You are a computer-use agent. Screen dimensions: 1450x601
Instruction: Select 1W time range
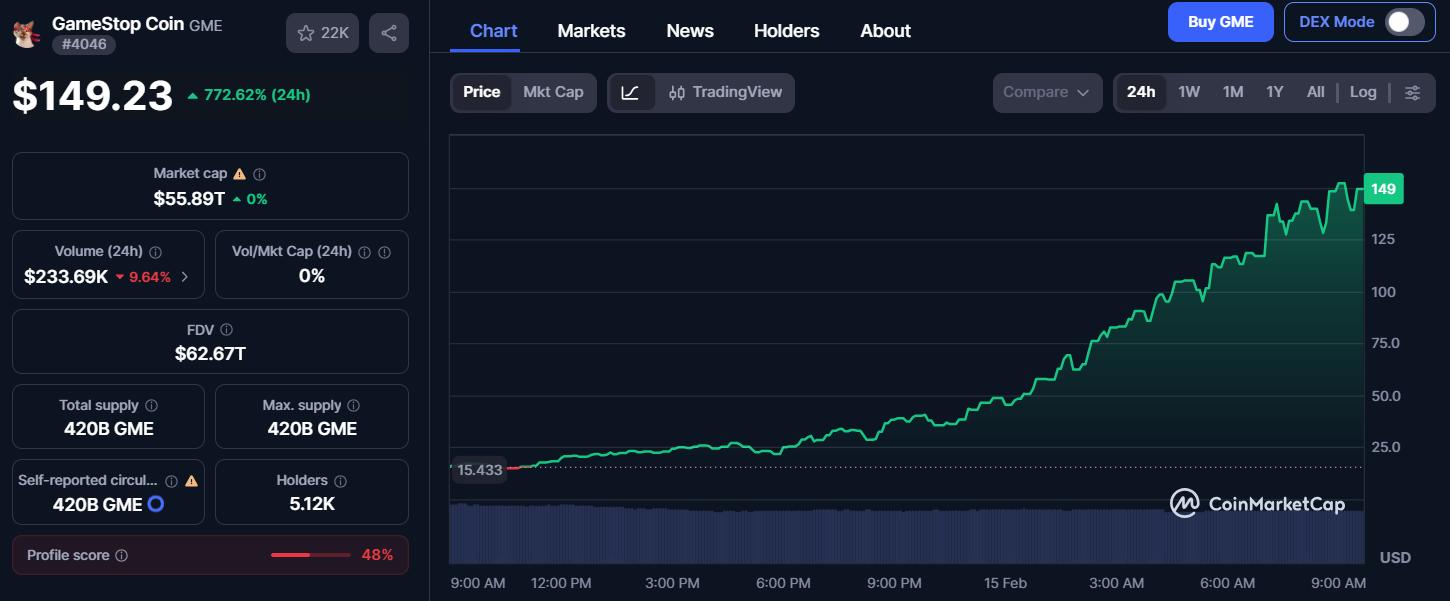pyautogui.click(x=1189, y=92)
